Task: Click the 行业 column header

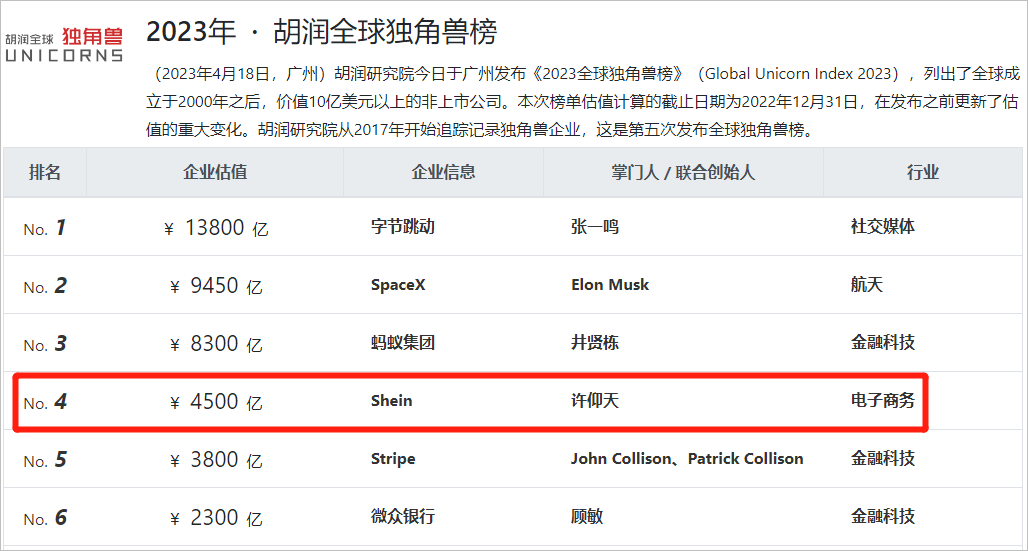Action: (923, 172)
